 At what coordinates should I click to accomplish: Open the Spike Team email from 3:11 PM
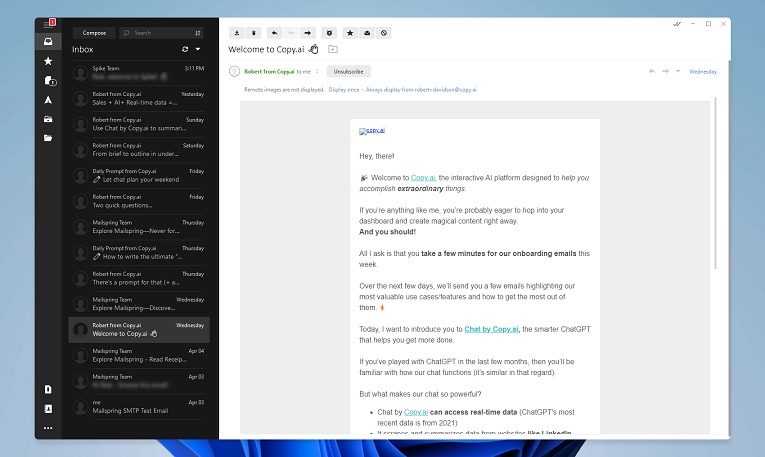tap(139, 73)
